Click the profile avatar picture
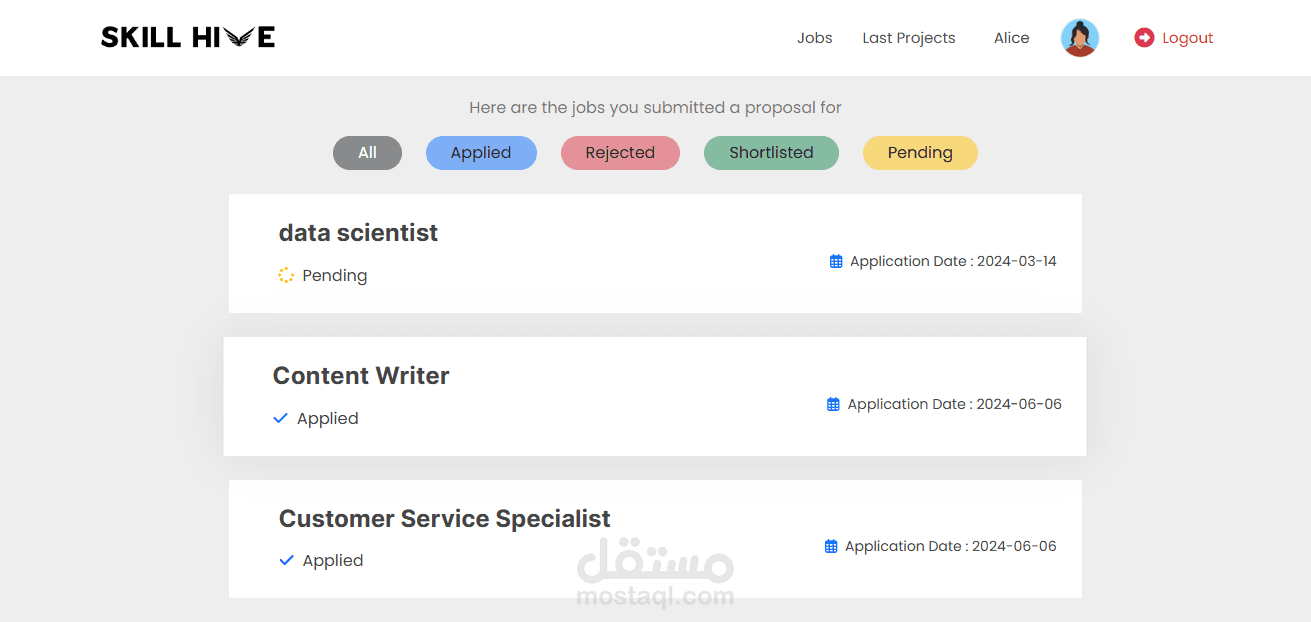Image resolution: width=1311 pixels, height=622 pixels. [1079, 37]
